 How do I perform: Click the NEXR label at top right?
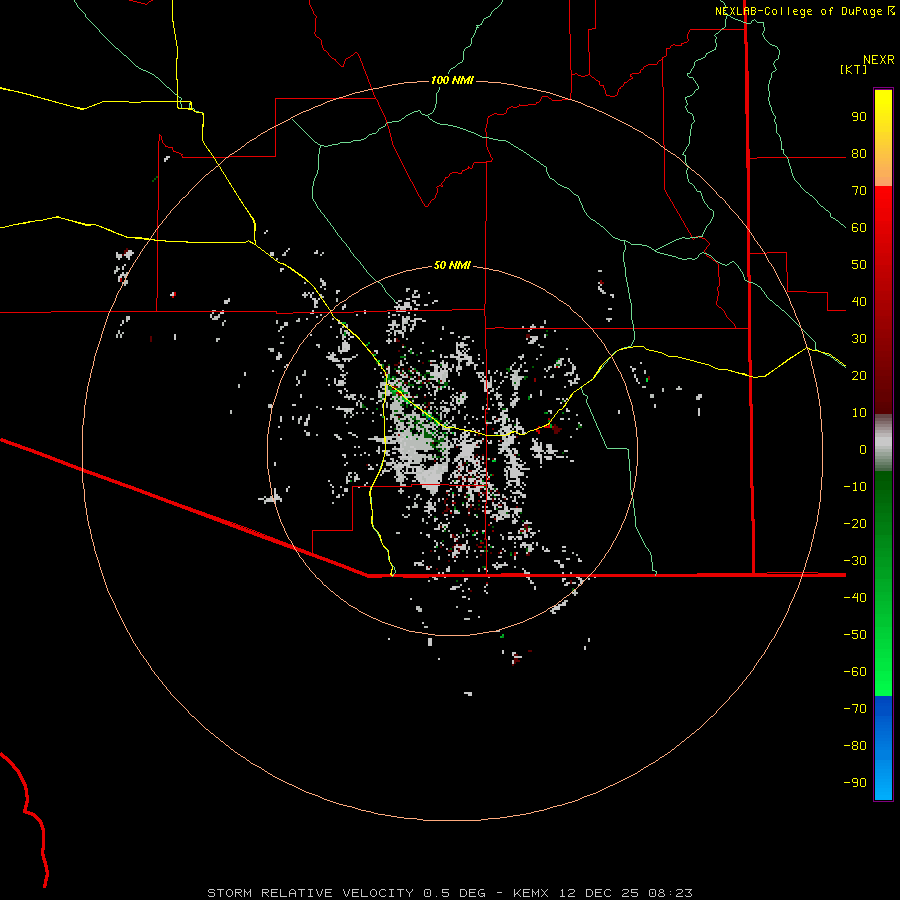pyautogui.click(x=879, y=60)
